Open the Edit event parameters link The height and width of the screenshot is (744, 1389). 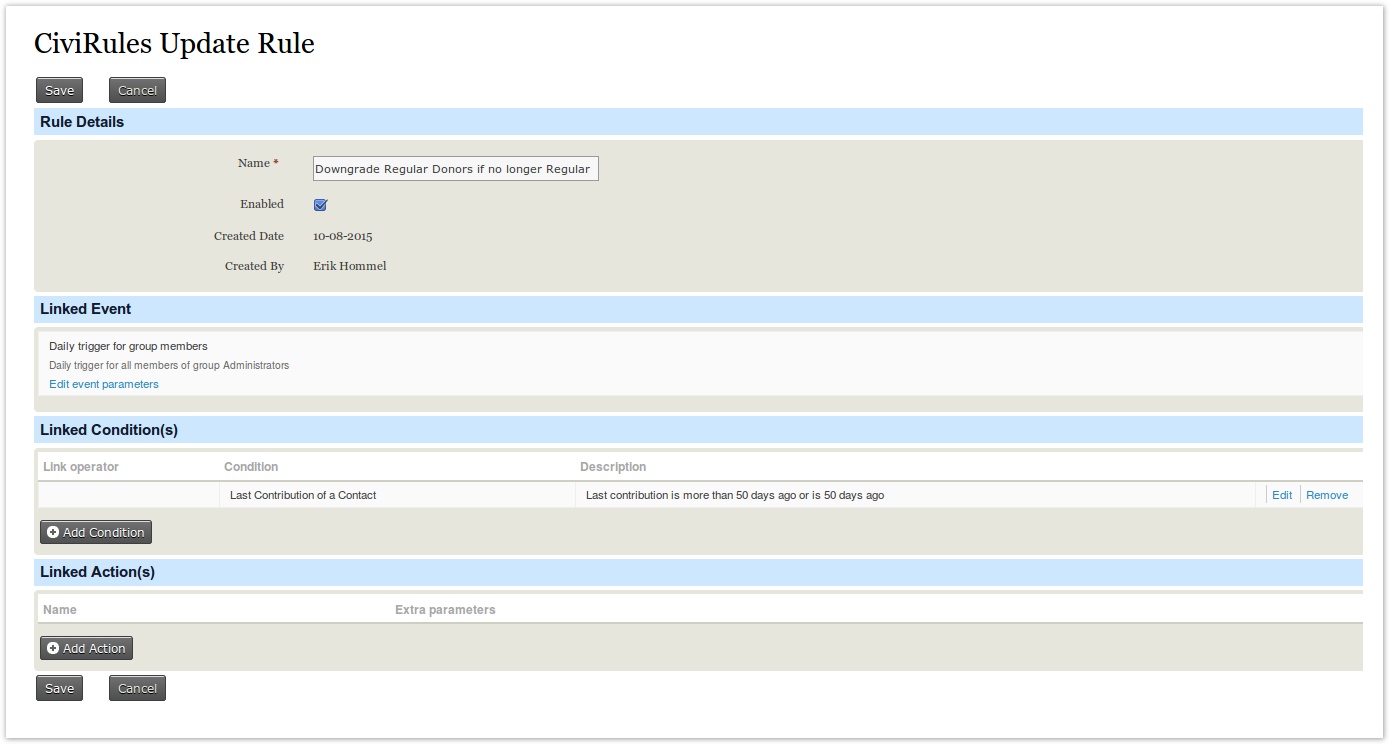pyautogui.click(x=104, y=384)
